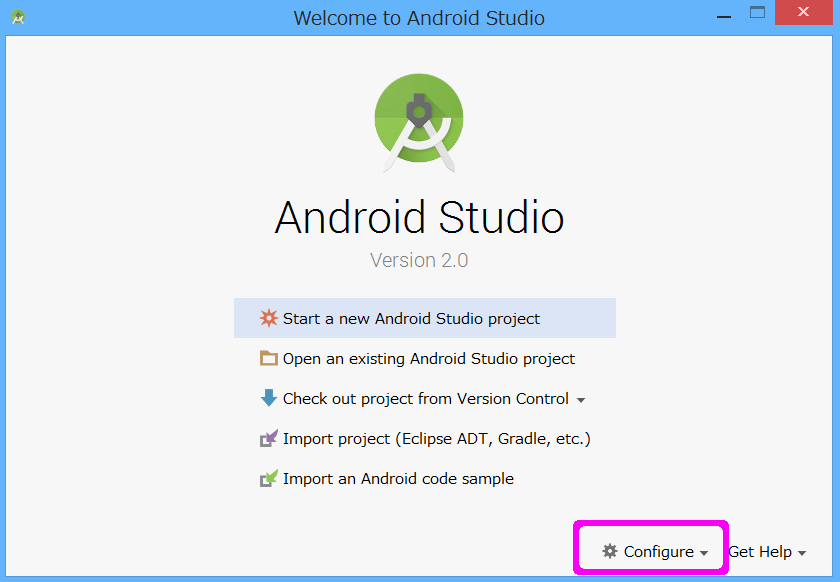Import an Android code sample
The height and width of the screenshot is (582, 840).
coord(425,479)
